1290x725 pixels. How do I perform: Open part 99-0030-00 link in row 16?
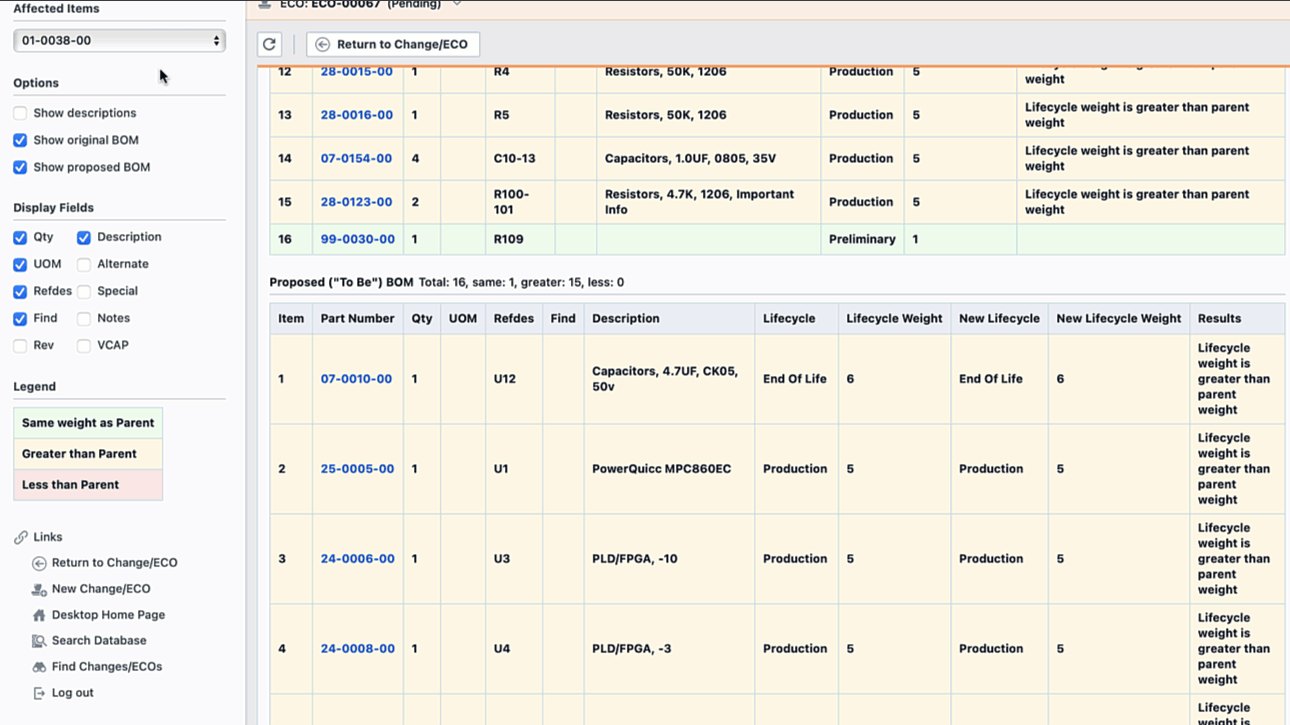pyautogui.click(x=357, y=239)
